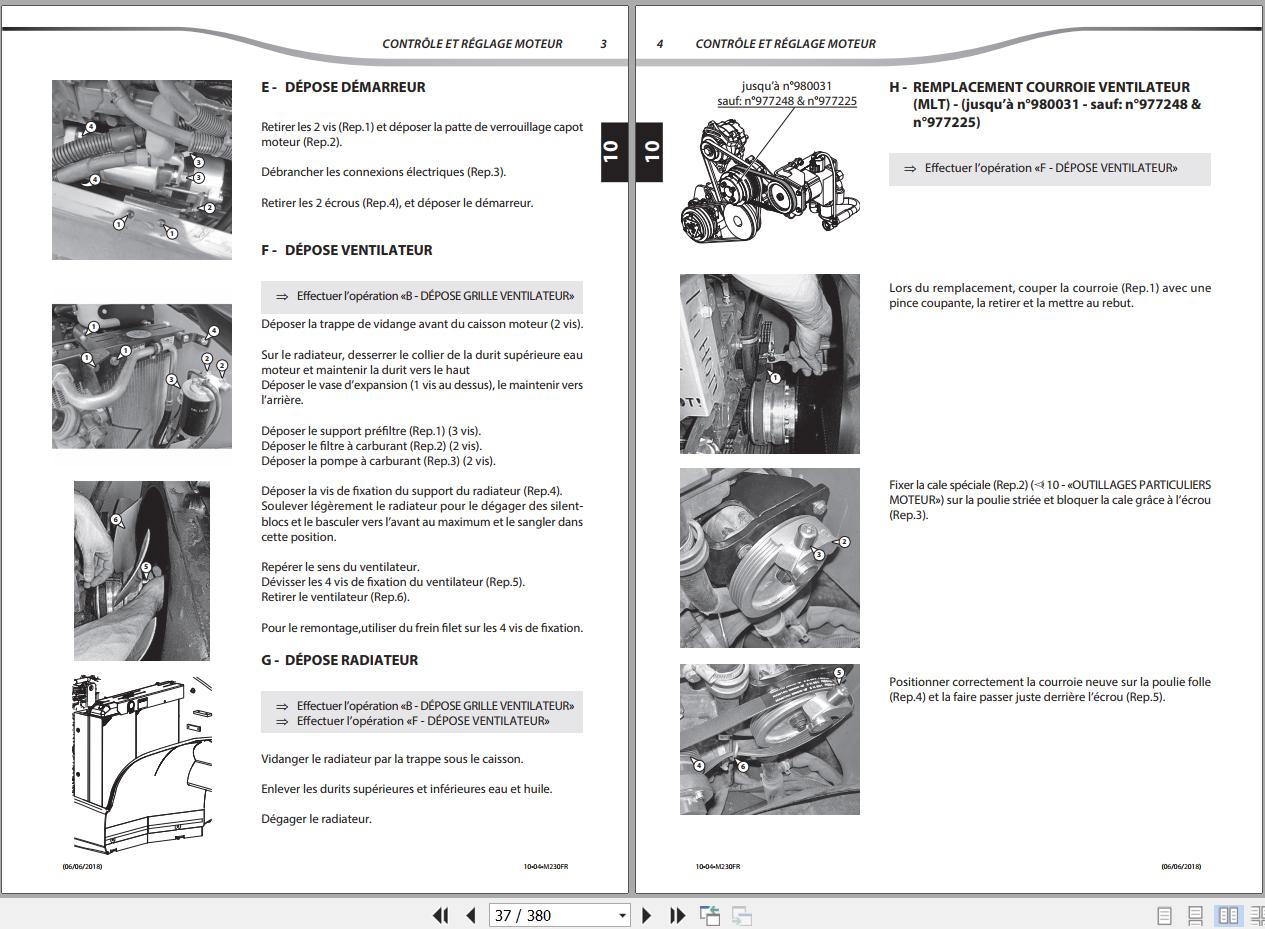Viewport: 1265px width, 929px height.
Task: Click the heading F - DÉPOSE VENTILATEUR
Action: pyautogui.click(x=347, y=250)
